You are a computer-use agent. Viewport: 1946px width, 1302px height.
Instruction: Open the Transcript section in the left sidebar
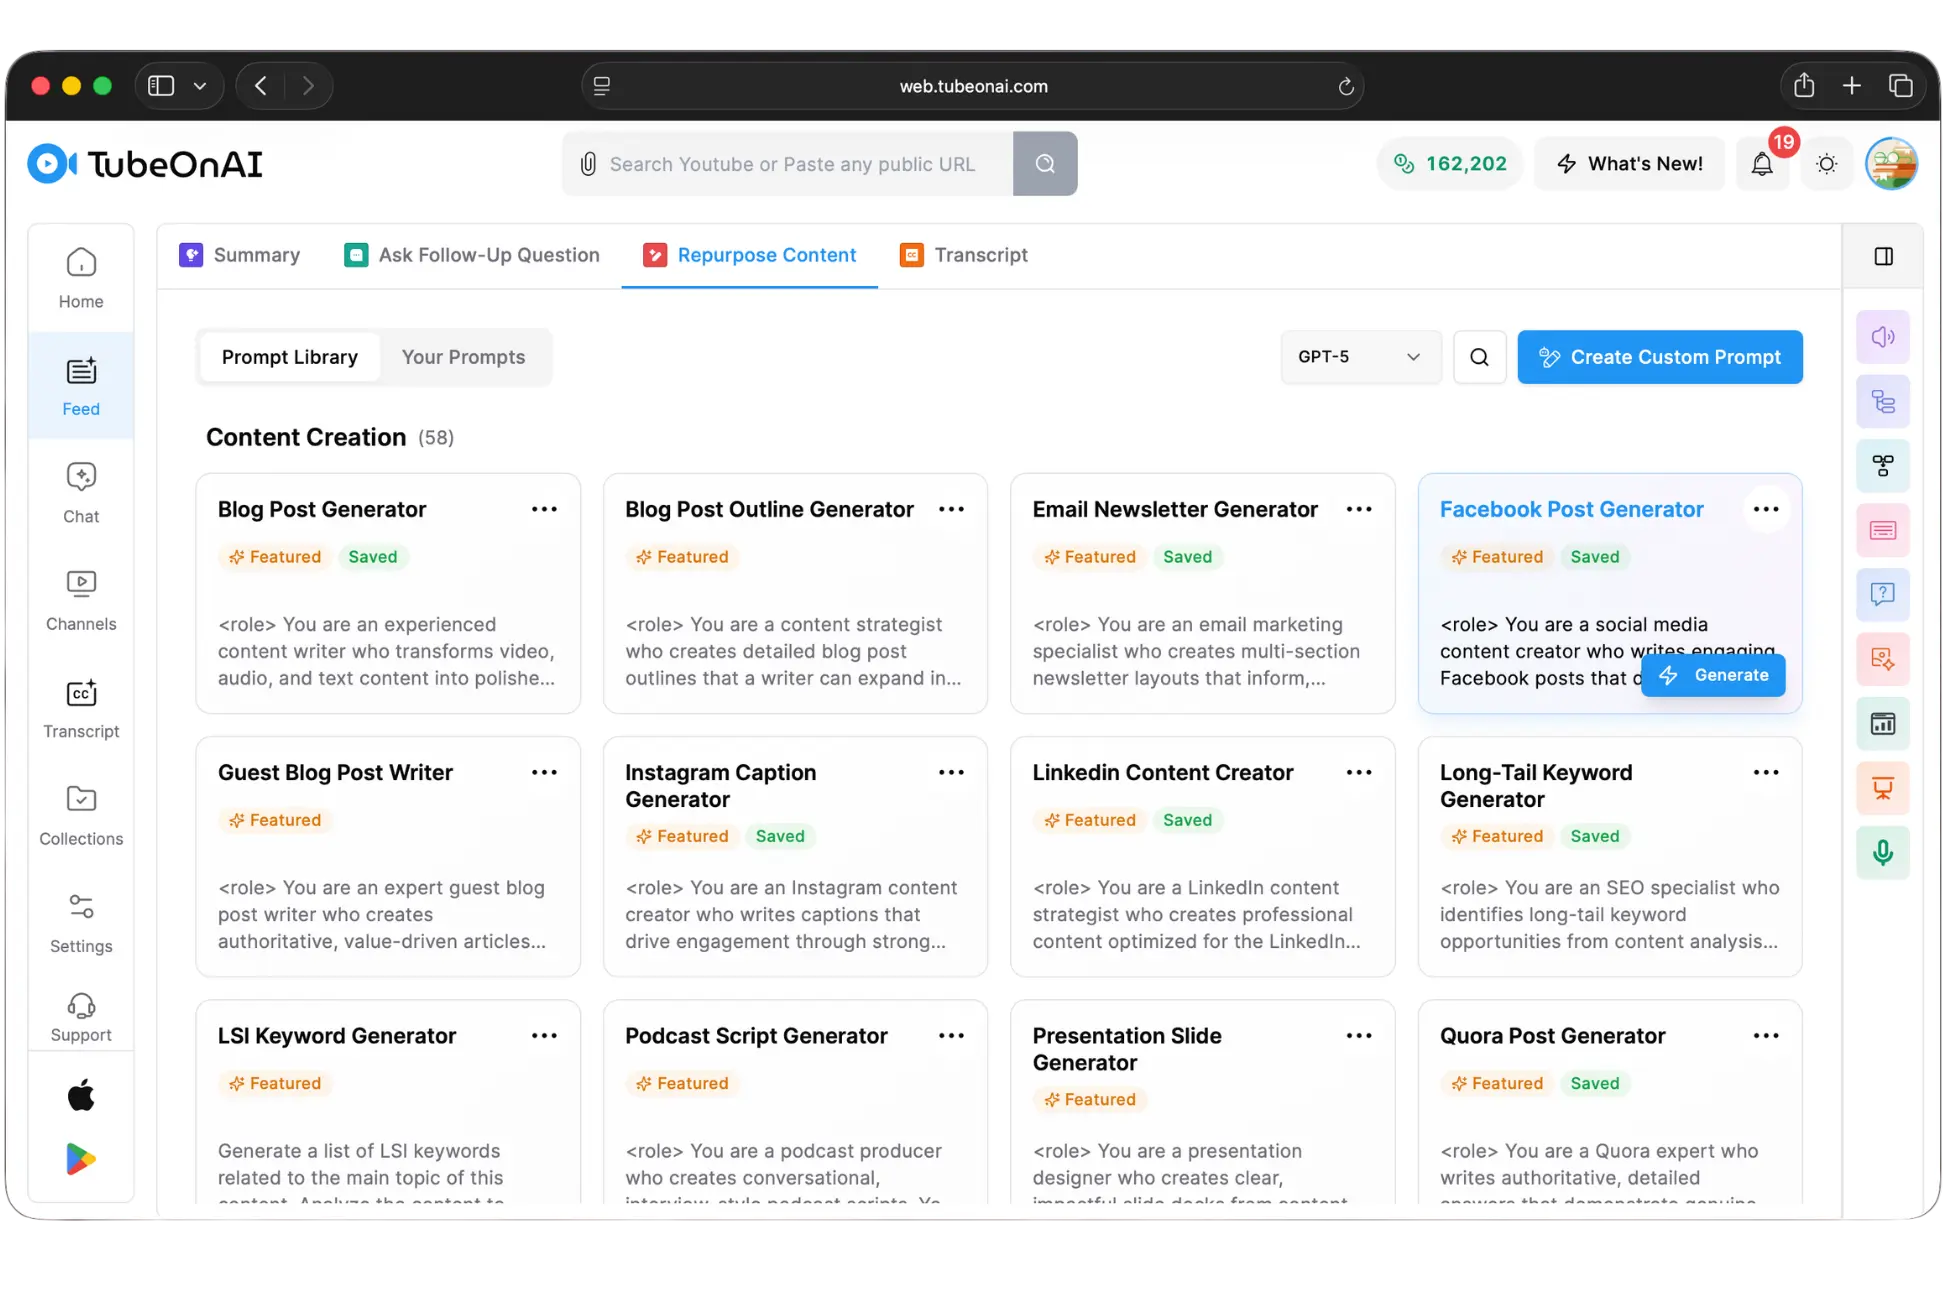[x=81, y=708]
